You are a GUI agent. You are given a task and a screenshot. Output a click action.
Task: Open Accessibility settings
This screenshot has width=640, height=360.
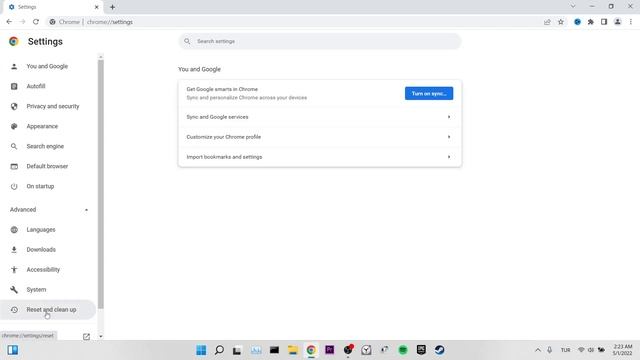(48, 269)
